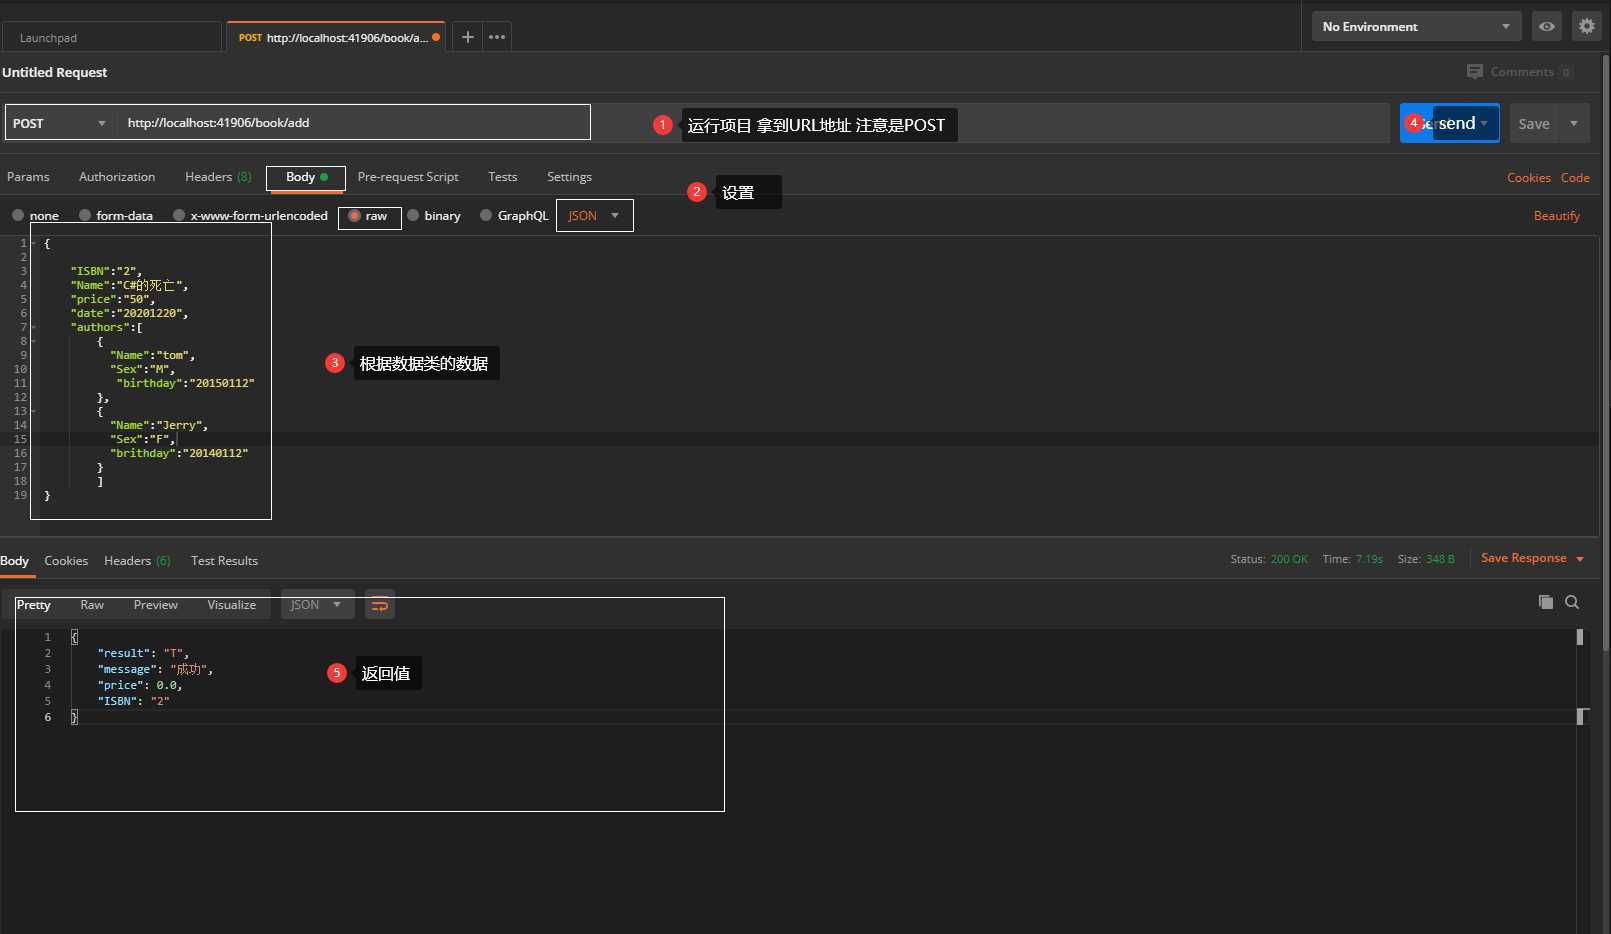
Task: Click the Untitled Request title
Action: (x=55, y=72)
